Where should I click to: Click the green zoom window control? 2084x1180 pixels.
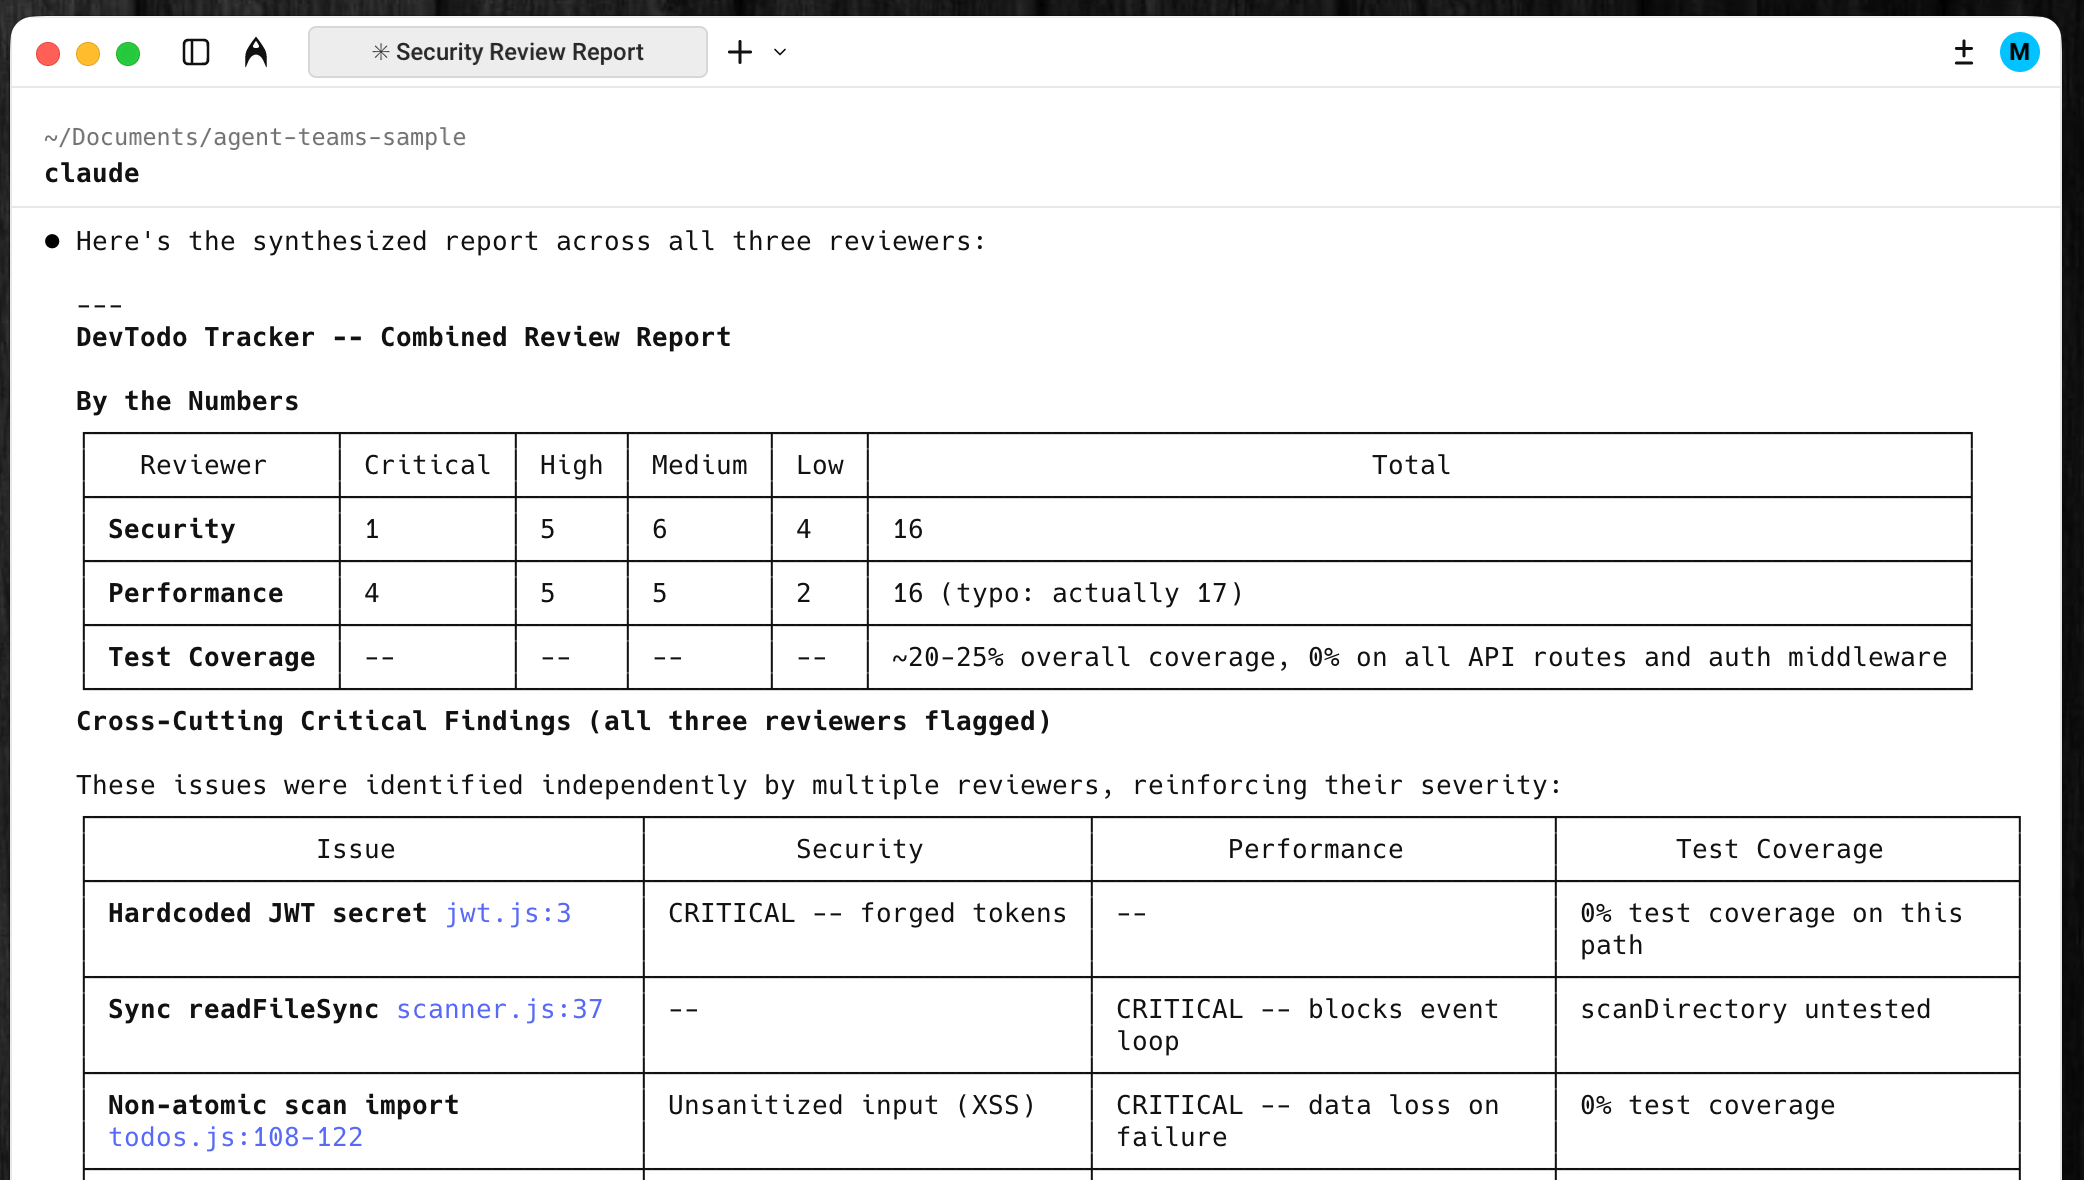click(128, 54)
